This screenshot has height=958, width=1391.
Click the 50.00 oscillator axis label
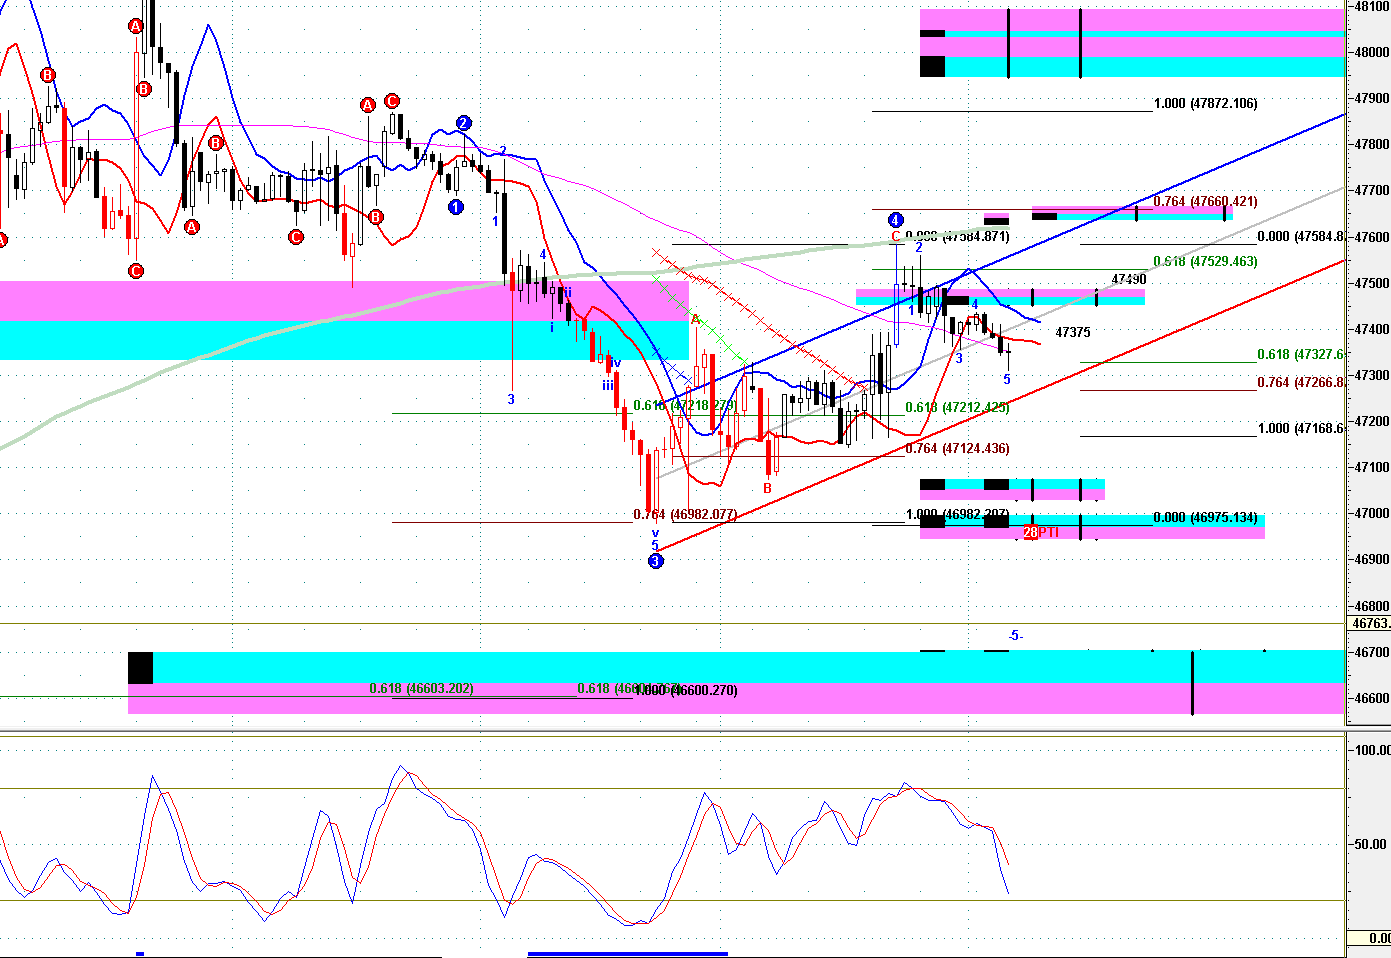(1370, 844)
